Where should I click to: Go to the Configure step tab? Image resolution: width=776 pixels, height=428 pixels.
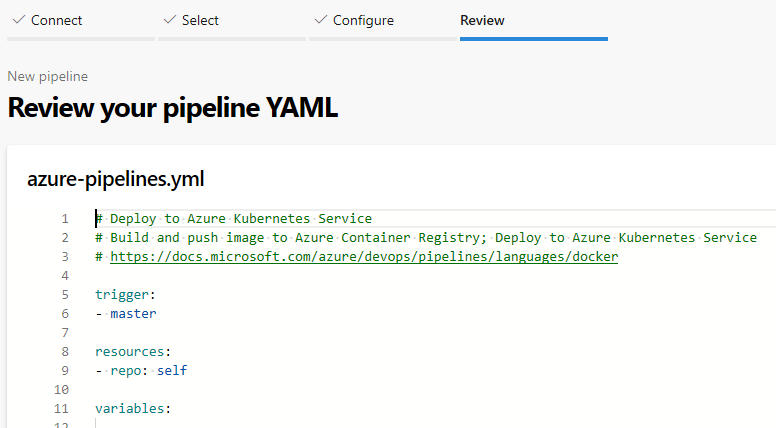tap(383, 21)
